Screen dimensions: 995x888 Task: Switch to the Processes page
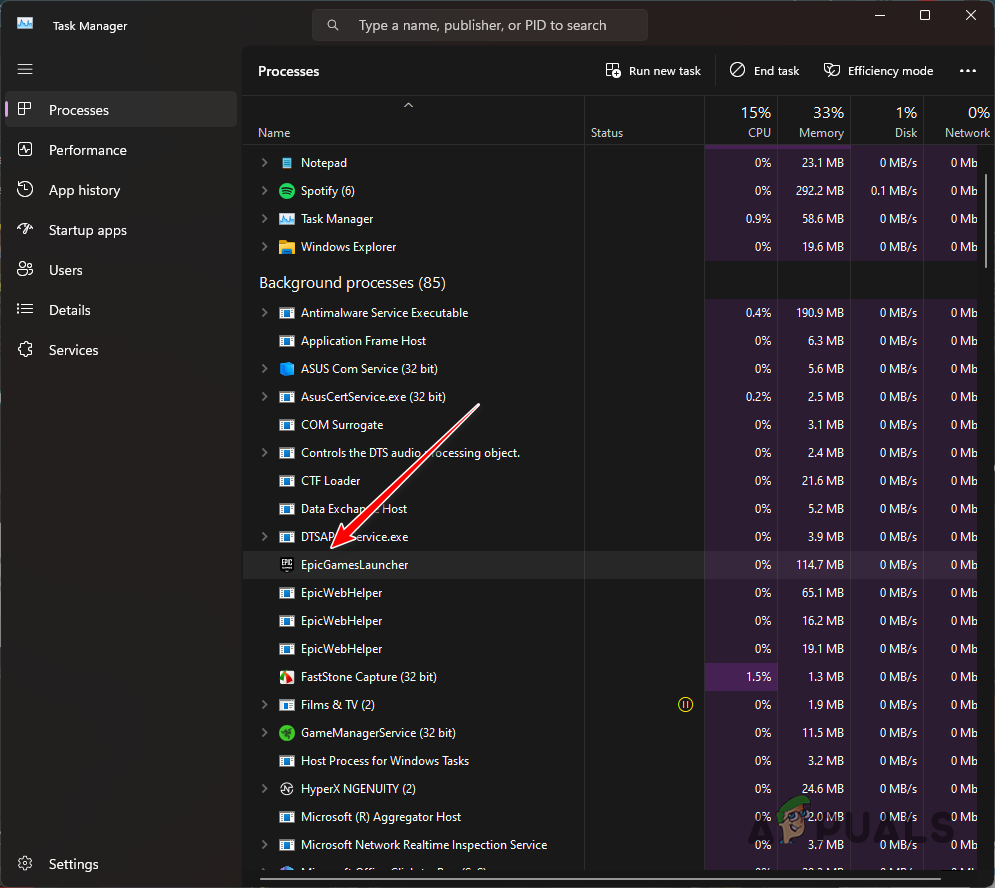pyautogui.click(x=78, y=110)
